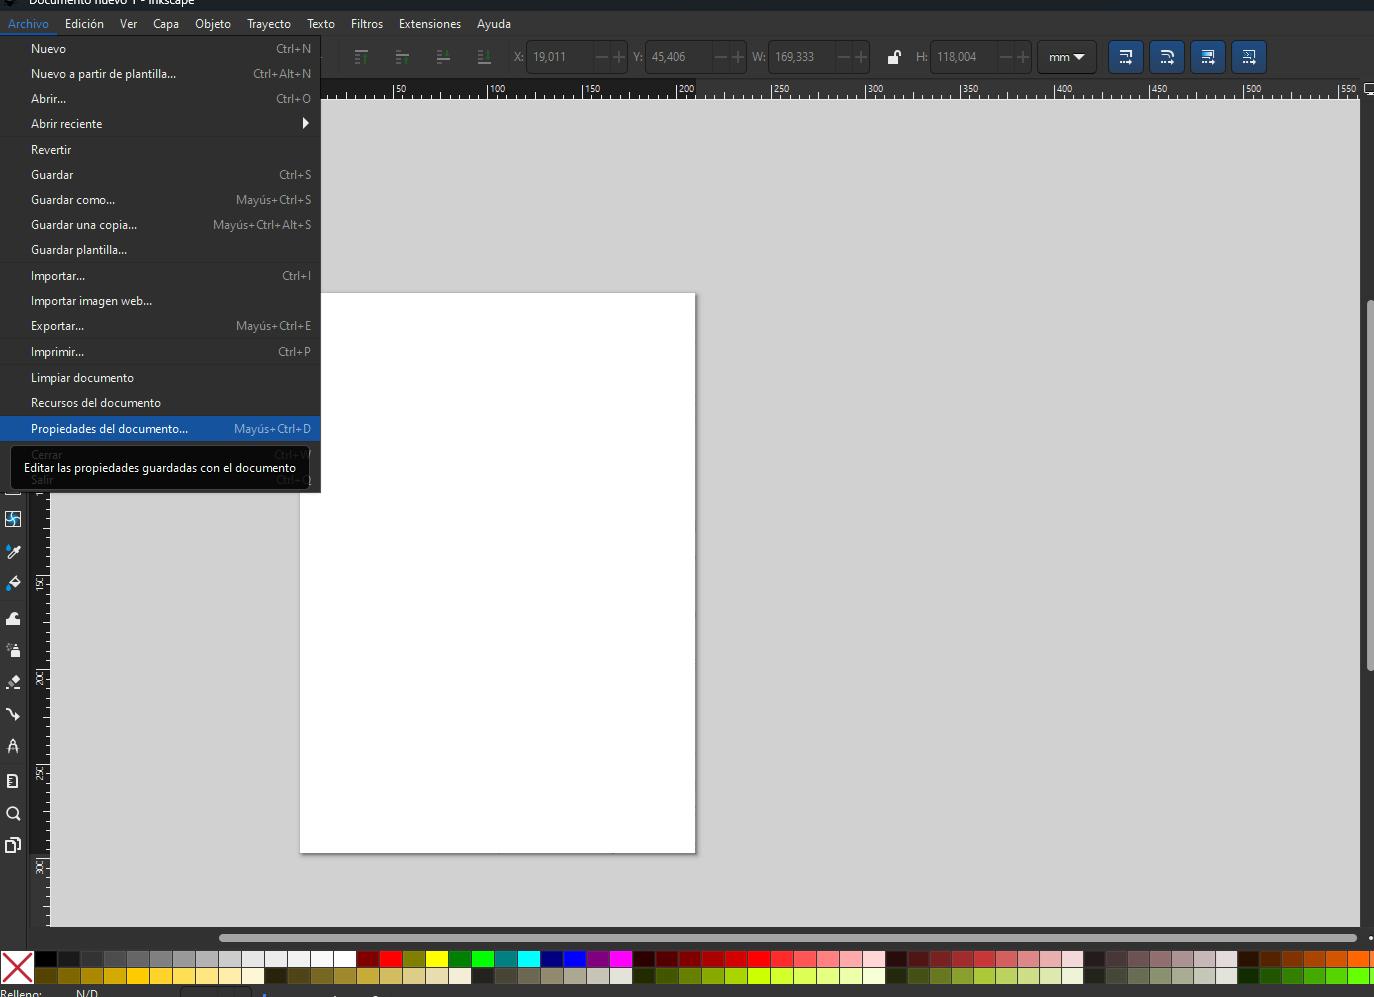Toggle move patterns with object button
The image size is (1374, 997).
click(1249, 57)
